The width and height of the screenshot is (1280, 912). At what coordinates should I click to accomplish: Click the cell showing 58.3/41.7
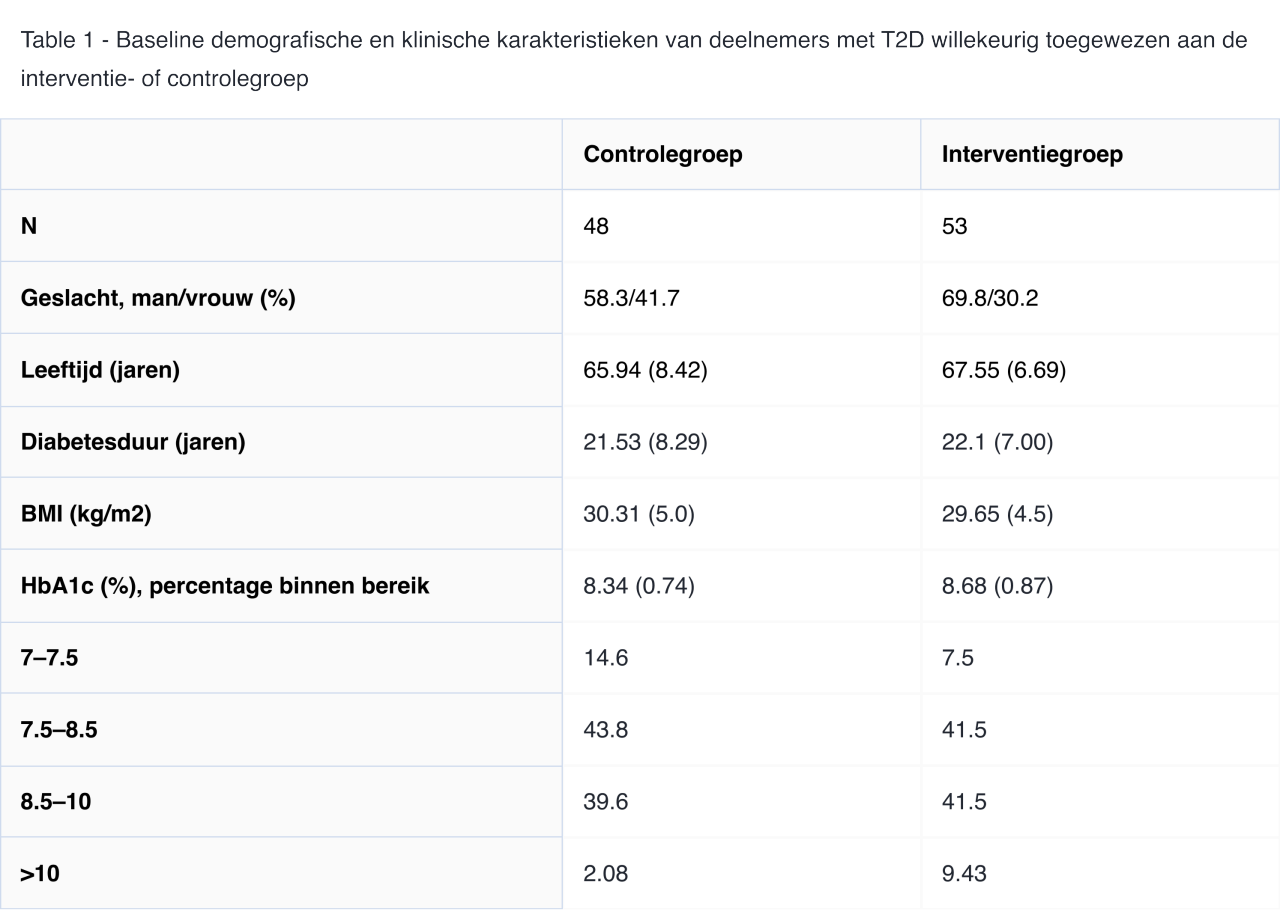coord(631,298)
